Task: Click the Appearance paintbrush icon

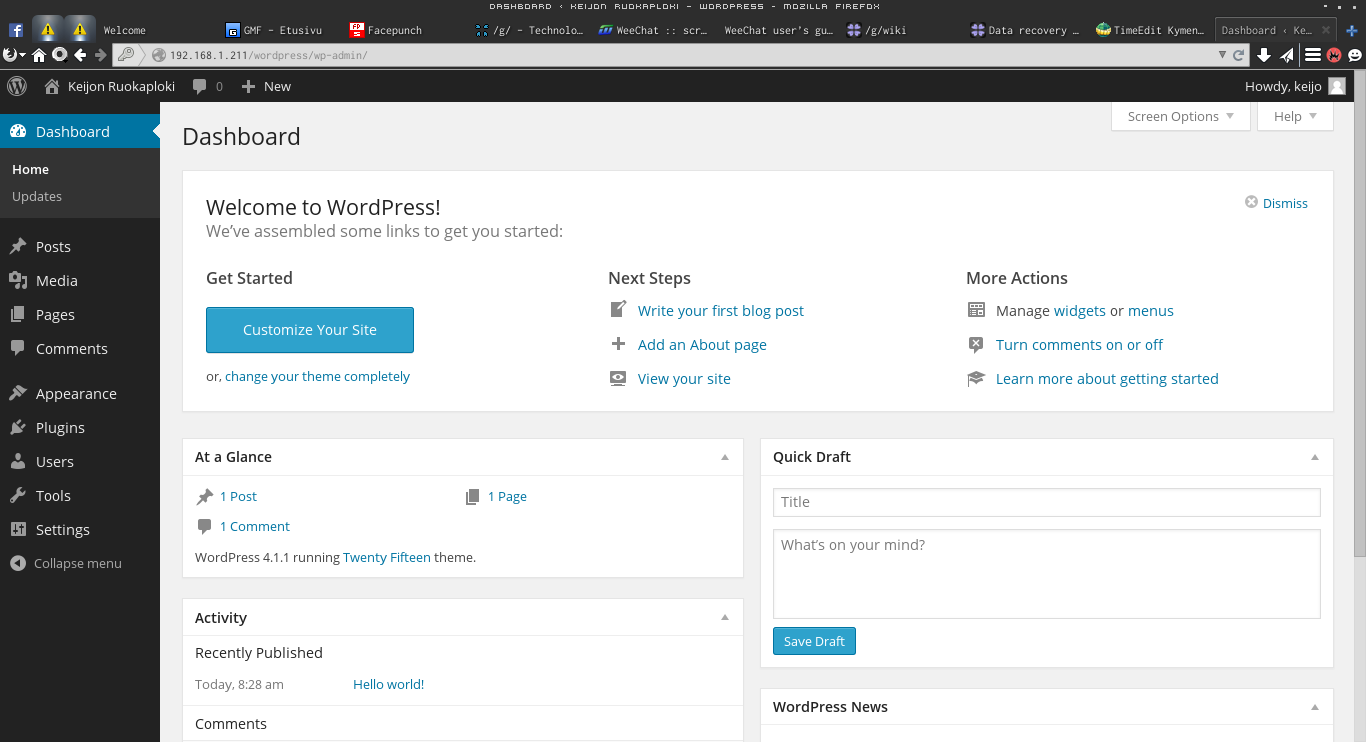Action: 18,393
